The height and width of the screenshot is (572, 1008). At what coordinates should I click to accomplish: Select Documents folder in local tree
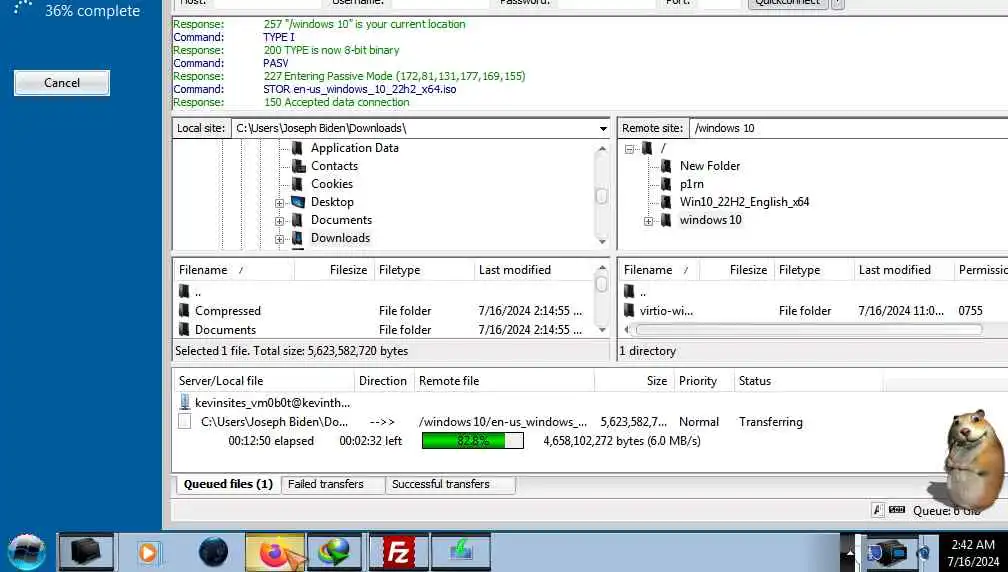[x=341, y=220]
